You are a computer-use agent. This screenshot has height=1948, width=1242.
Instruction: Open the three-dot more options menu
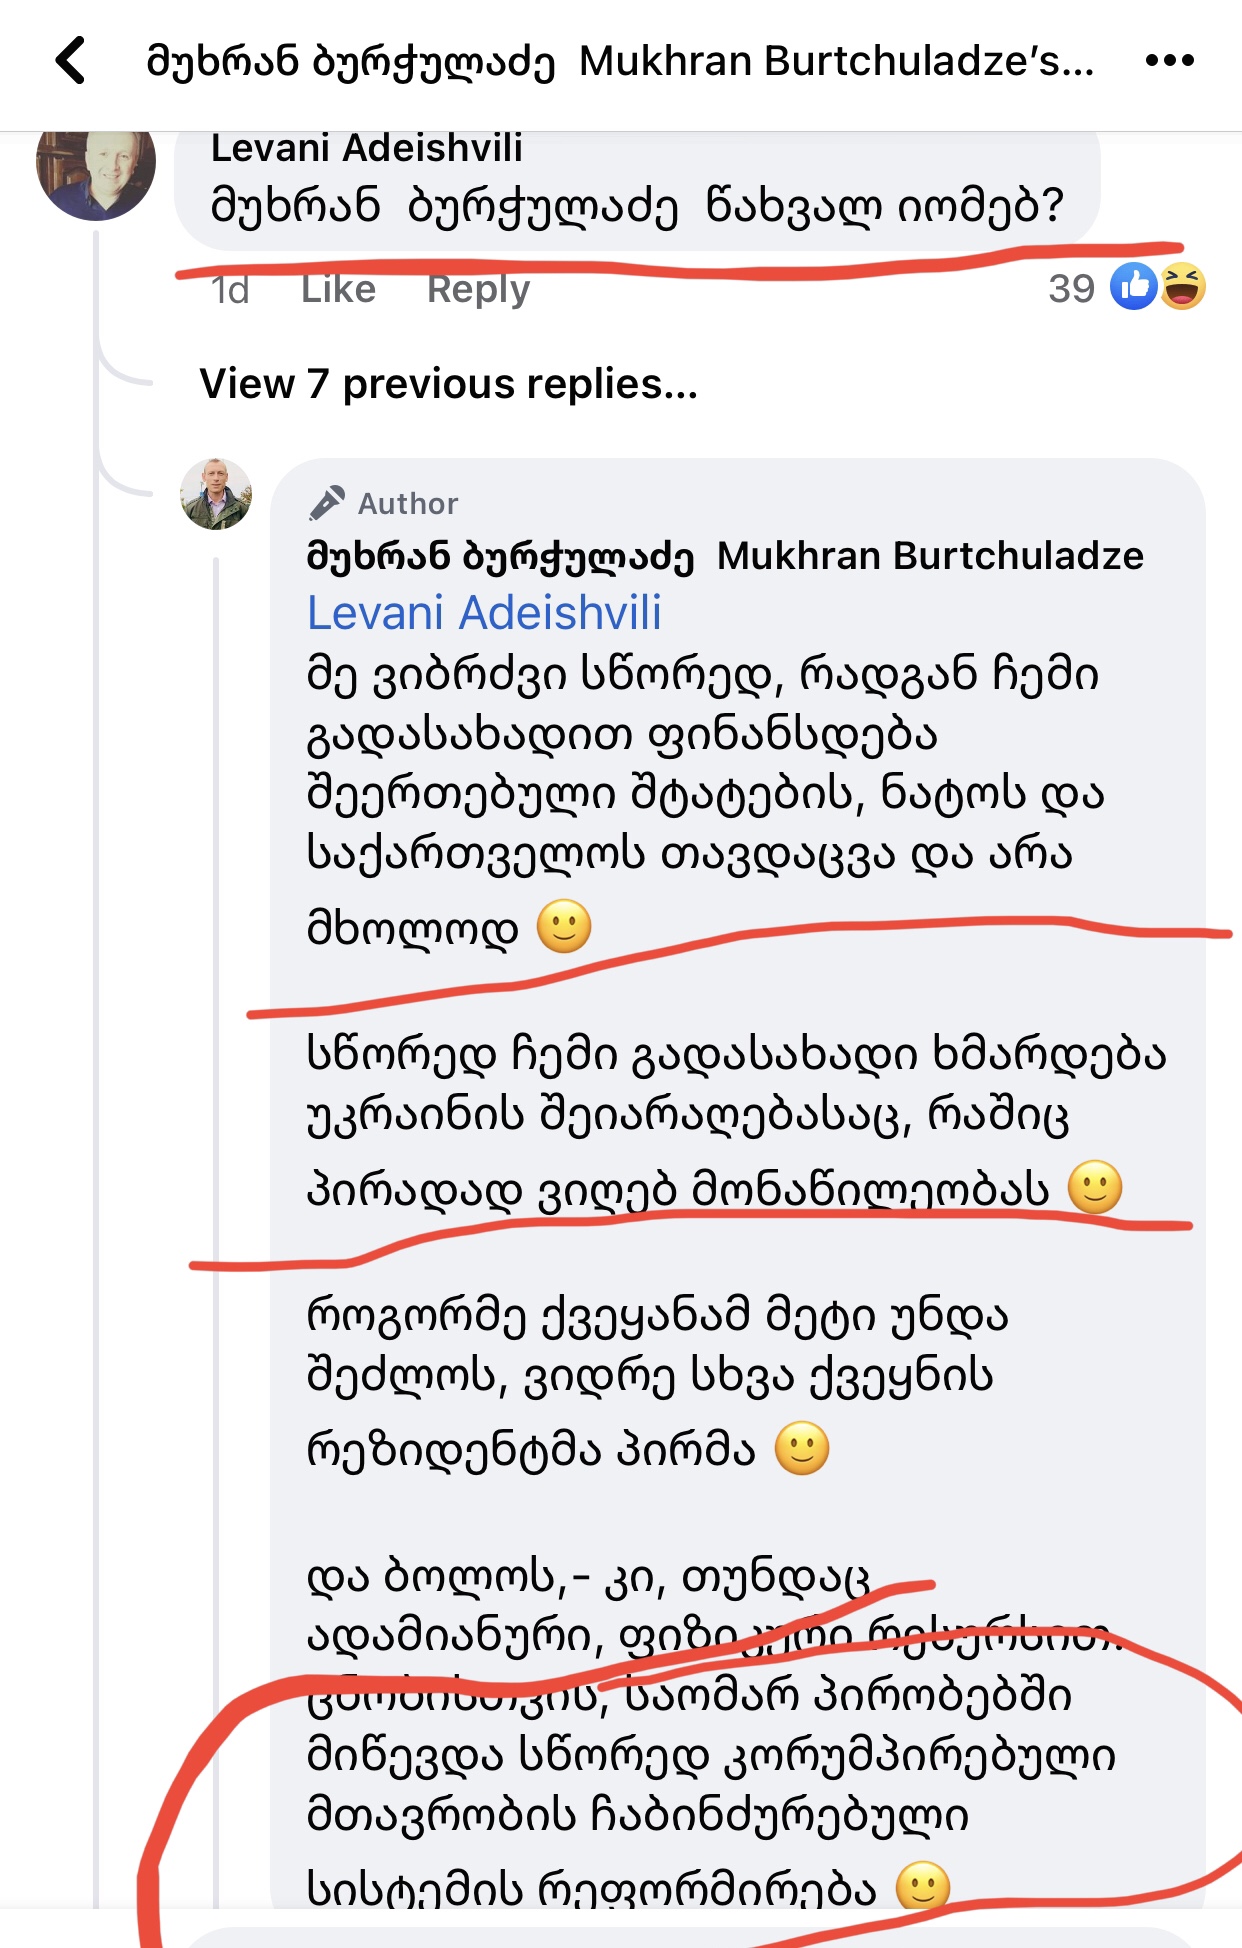(1169, 61)
